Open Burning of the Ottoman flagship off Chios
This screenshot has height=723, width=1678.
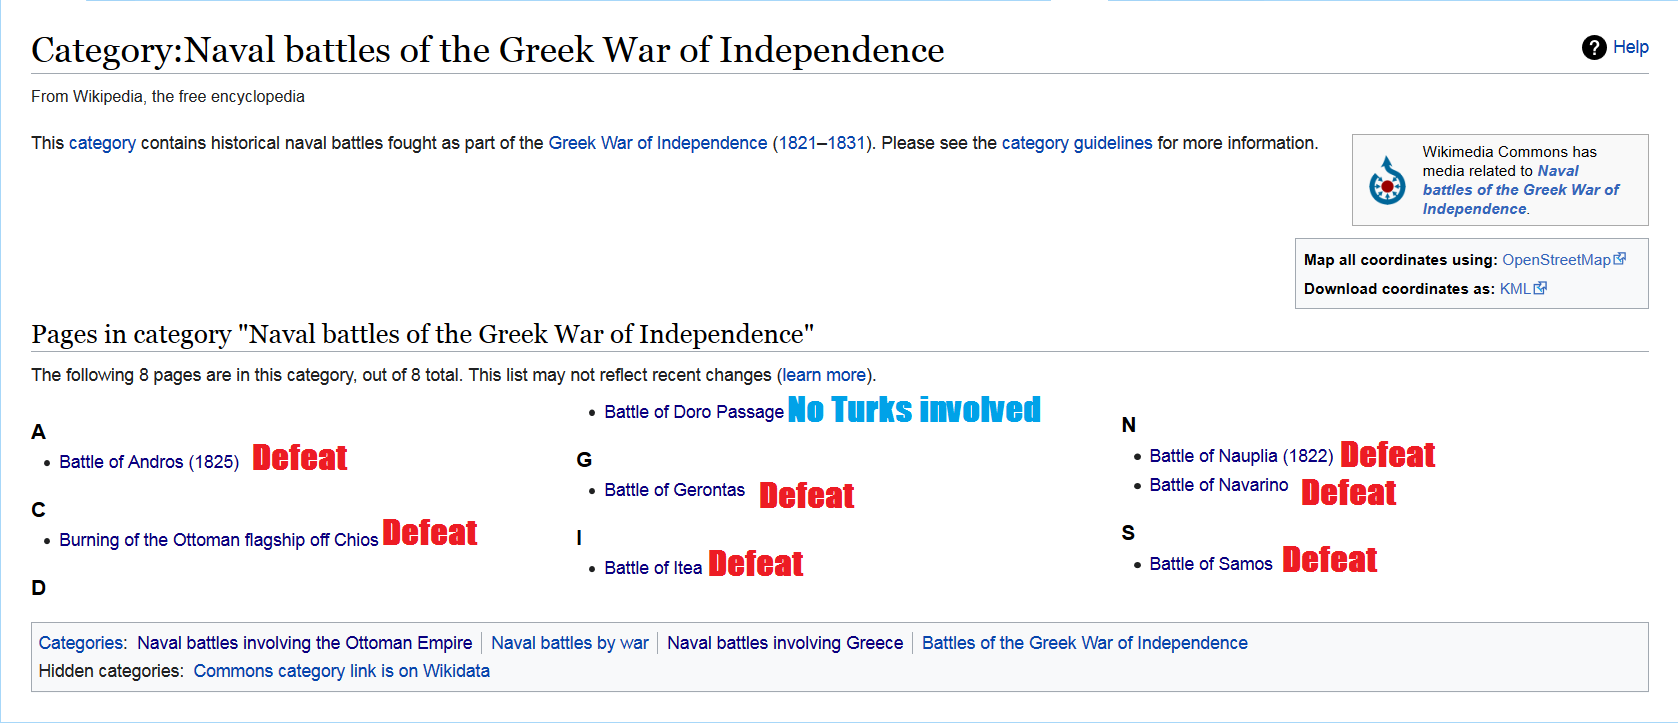(218, 540)
